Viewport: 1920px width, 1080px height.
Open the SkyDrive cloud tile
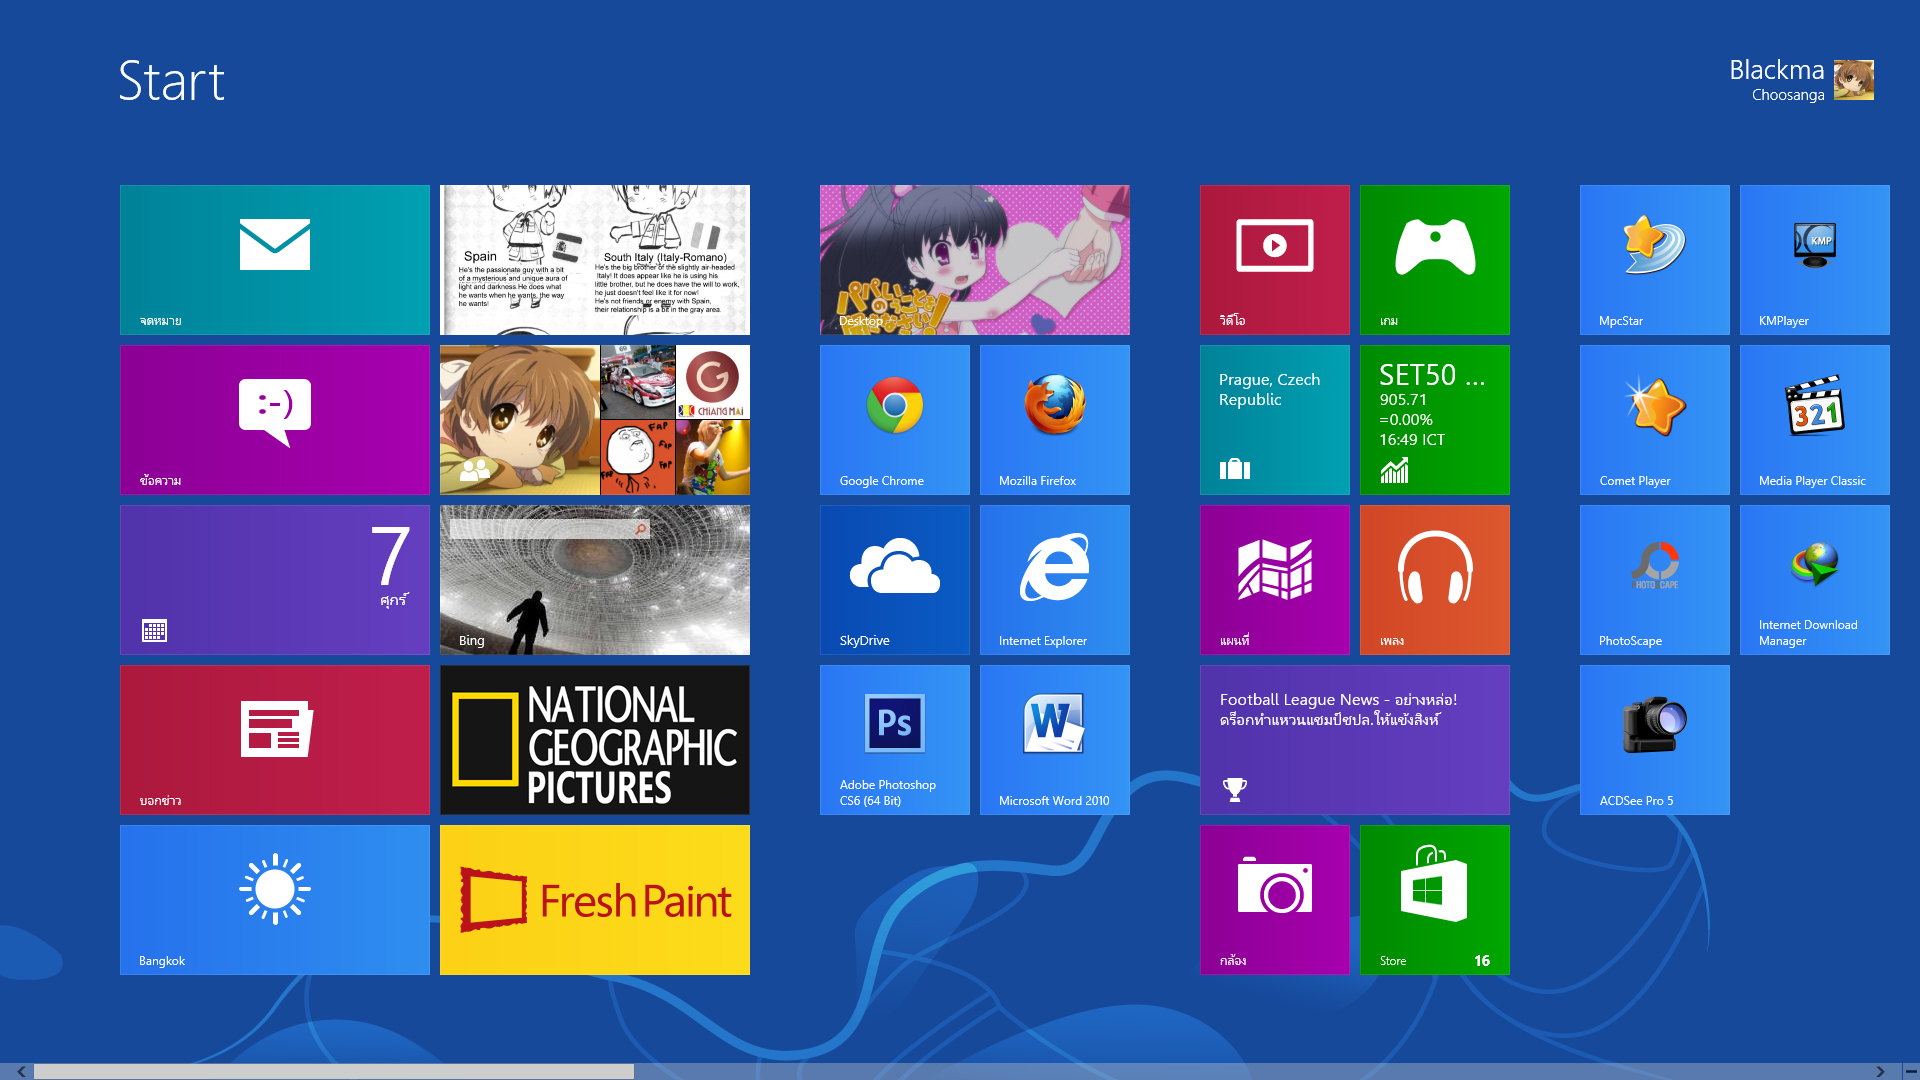[894, 579]
